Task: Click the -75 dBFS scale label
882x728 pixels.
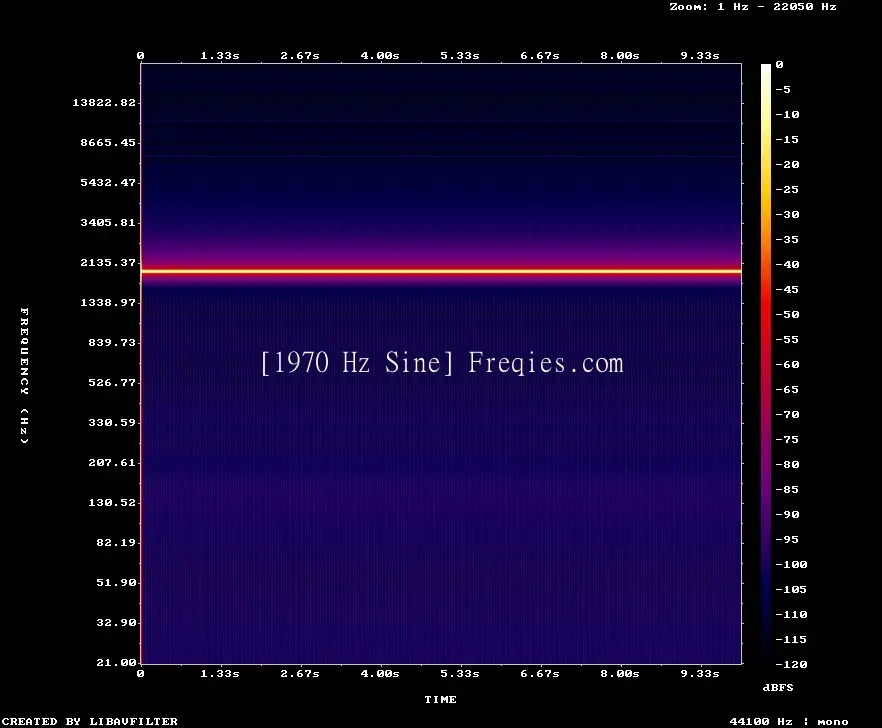Action: (x=787, y=439)
